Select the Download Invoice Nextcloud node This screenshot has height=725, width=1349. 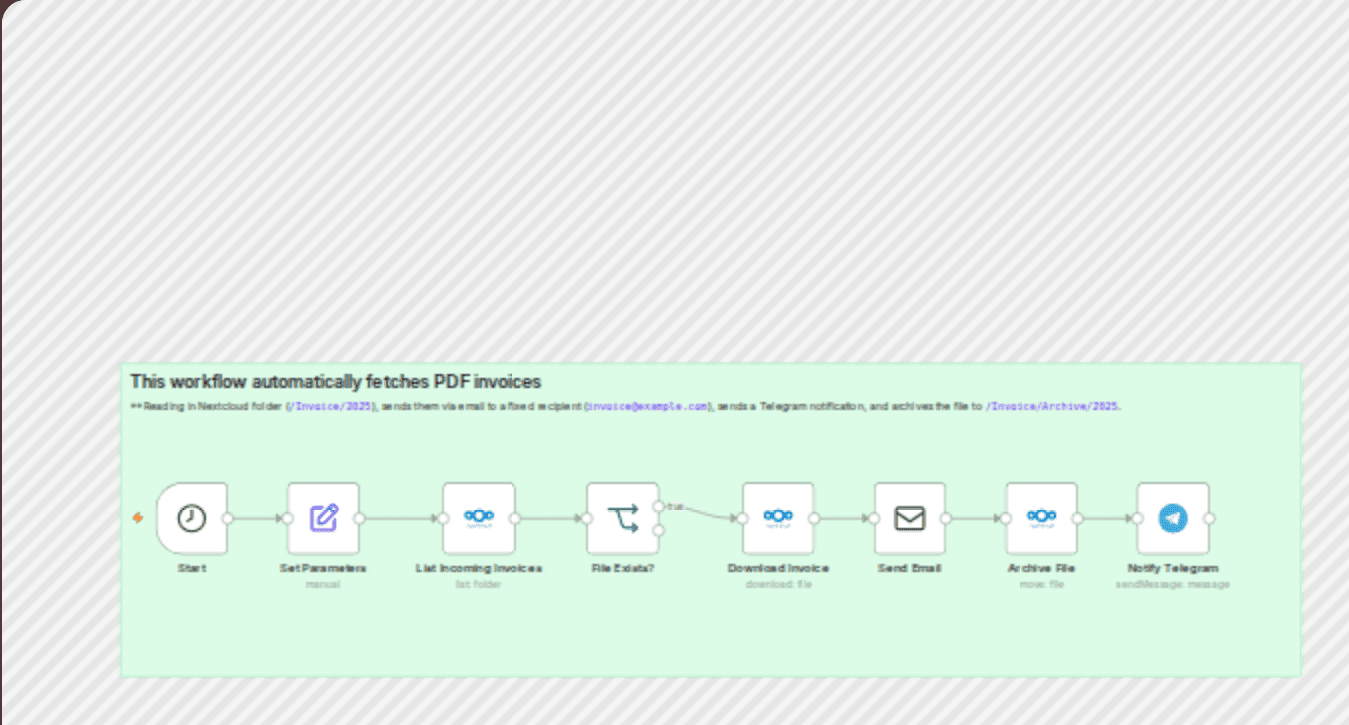click(x=778, y=518)
